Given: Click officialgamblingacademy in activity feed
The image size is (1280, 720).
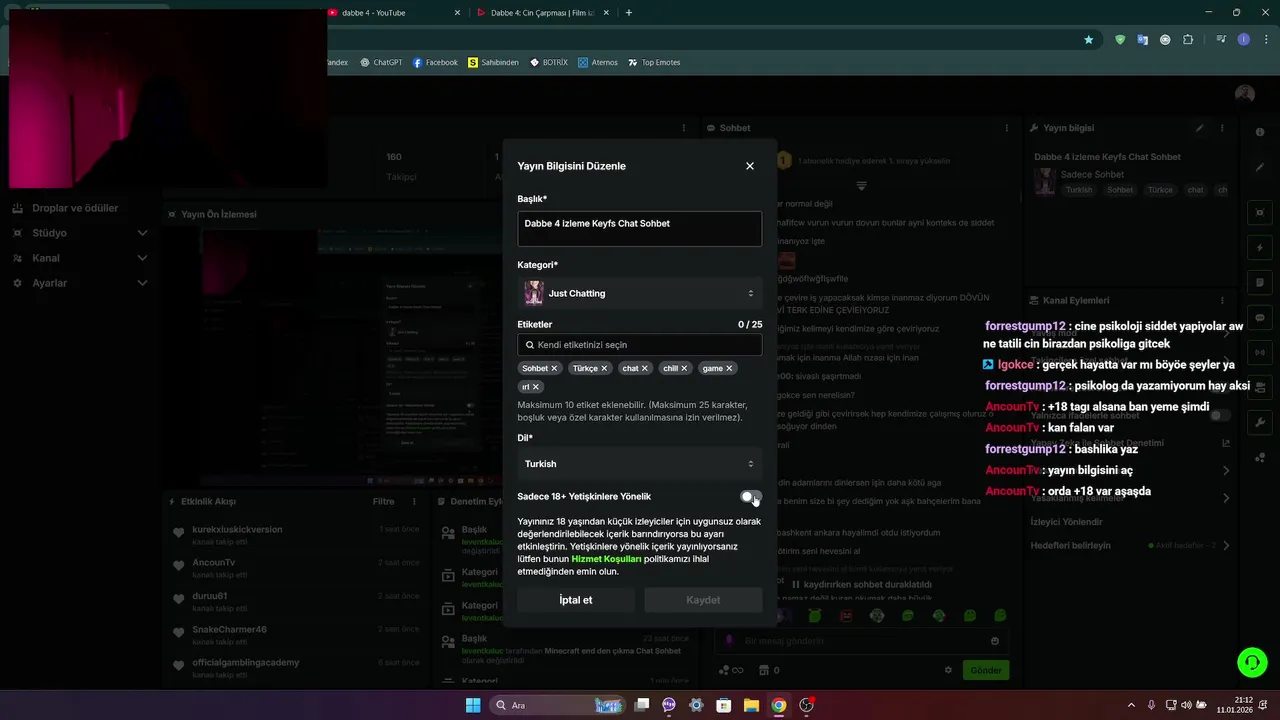Looking at the screenshot, I should [245, 663].
